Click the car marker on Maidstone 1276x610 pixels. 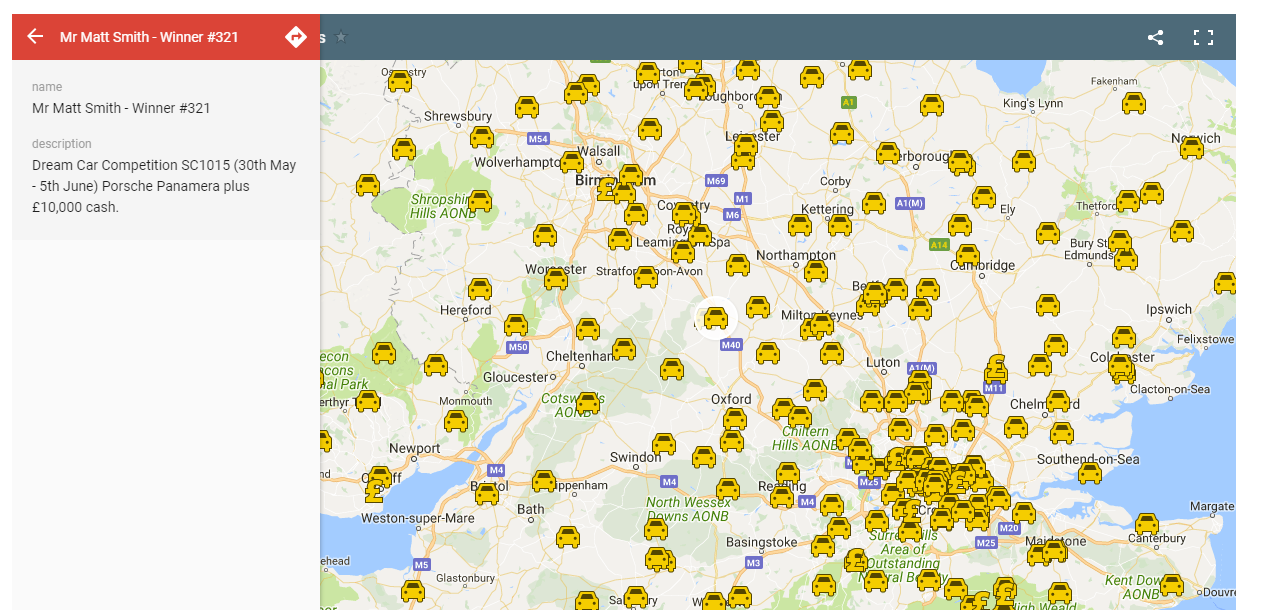1054,550
